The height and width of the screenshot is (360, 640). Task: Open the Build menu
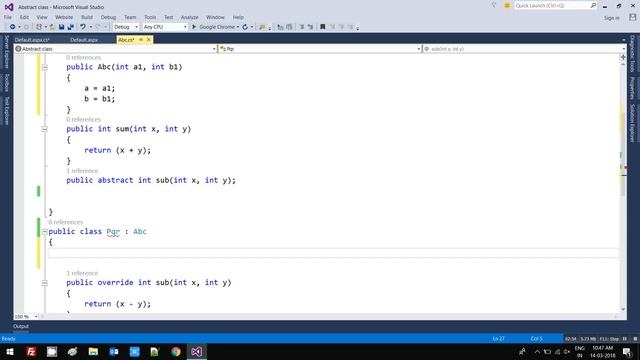click(87, 17)
